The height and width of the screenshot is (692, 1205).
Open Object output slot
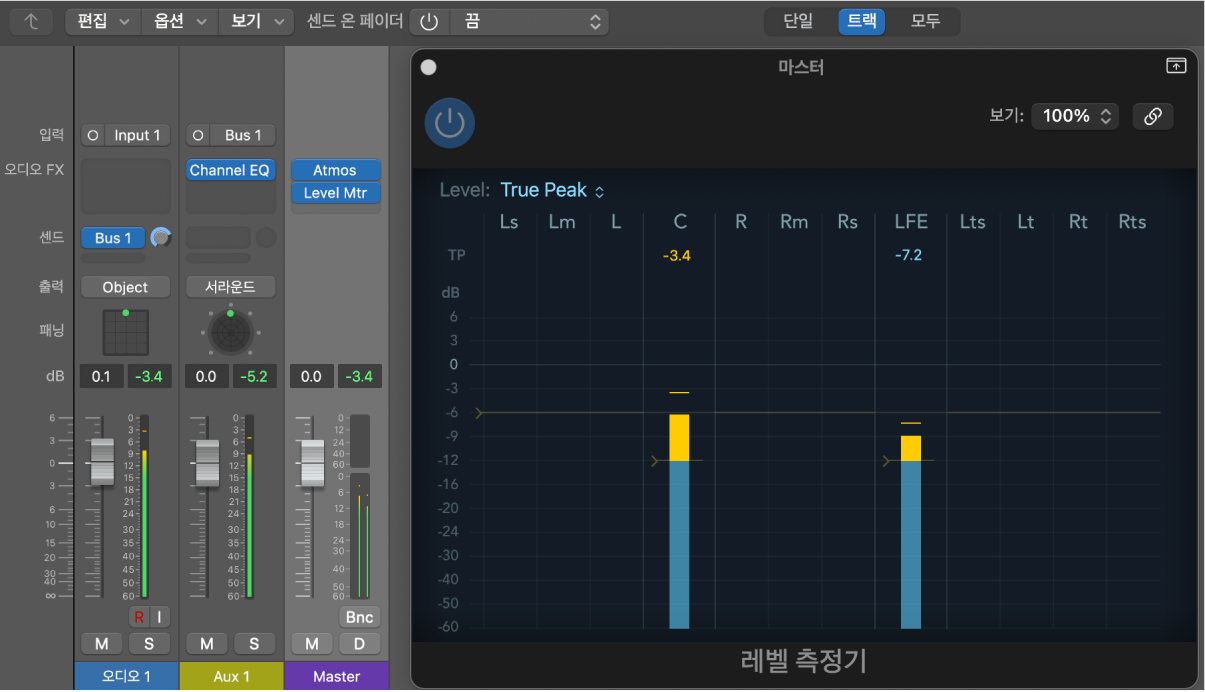coord(125,287)
